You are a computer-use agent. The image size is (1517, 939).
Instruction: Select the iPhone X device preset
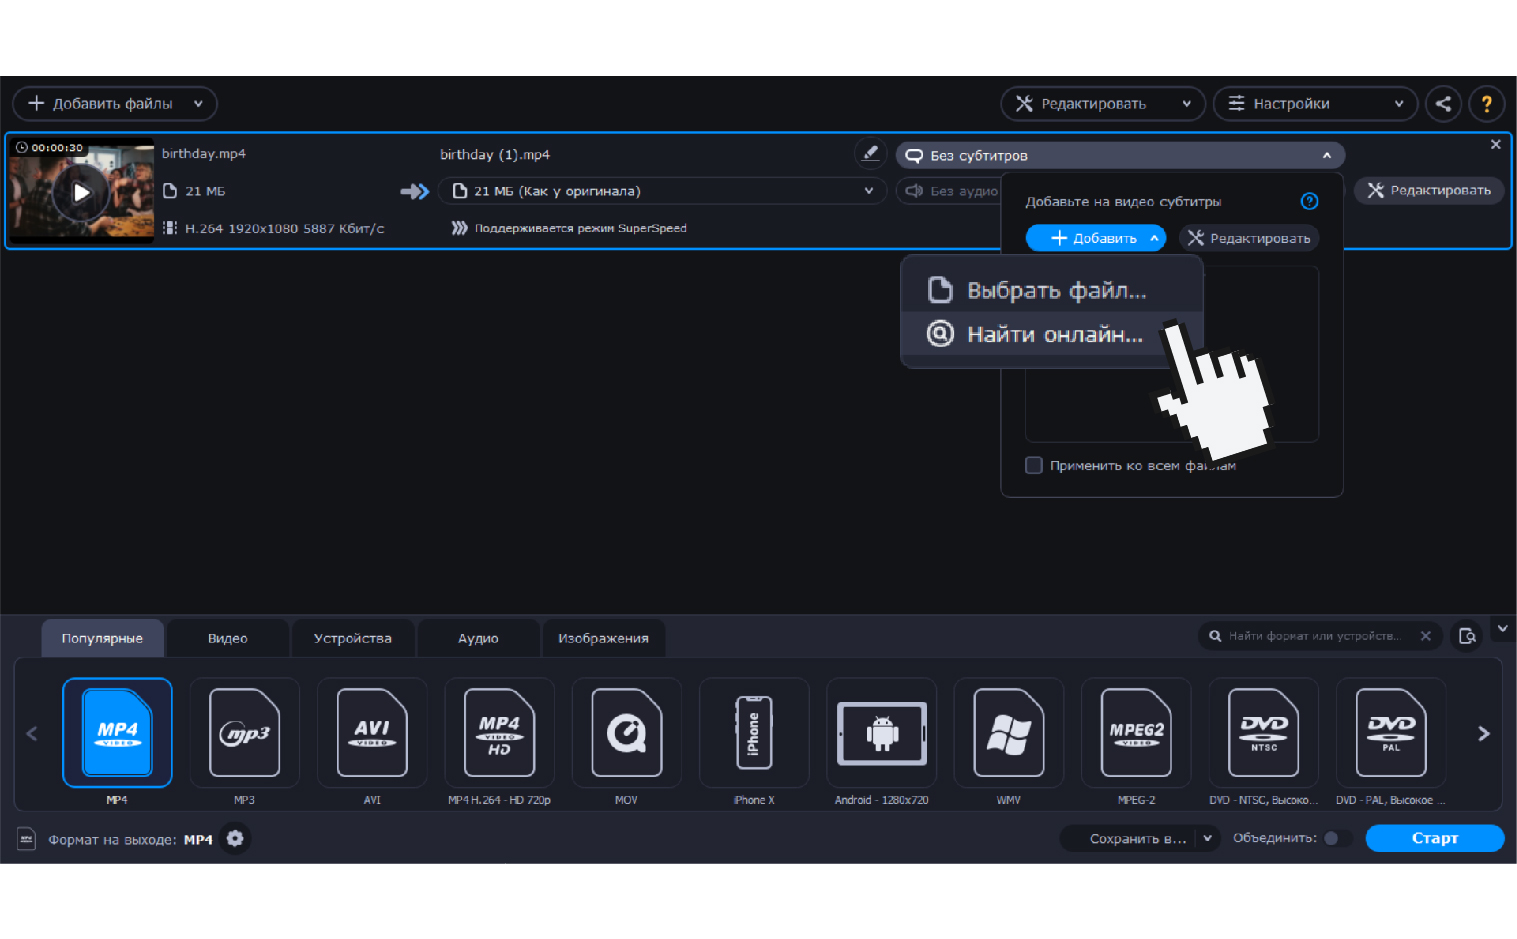pyautogui.click(x=754, y=733)
